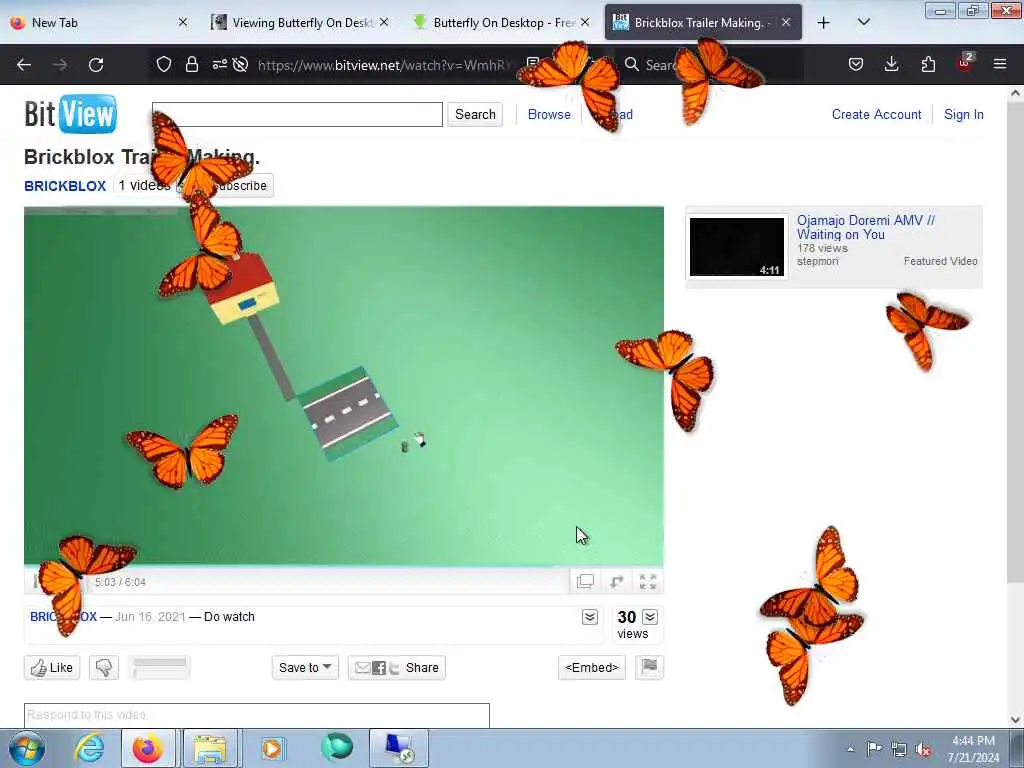1024x768 pixels.
Task: Close the New Tab tab
Action: tap(184, 22)
